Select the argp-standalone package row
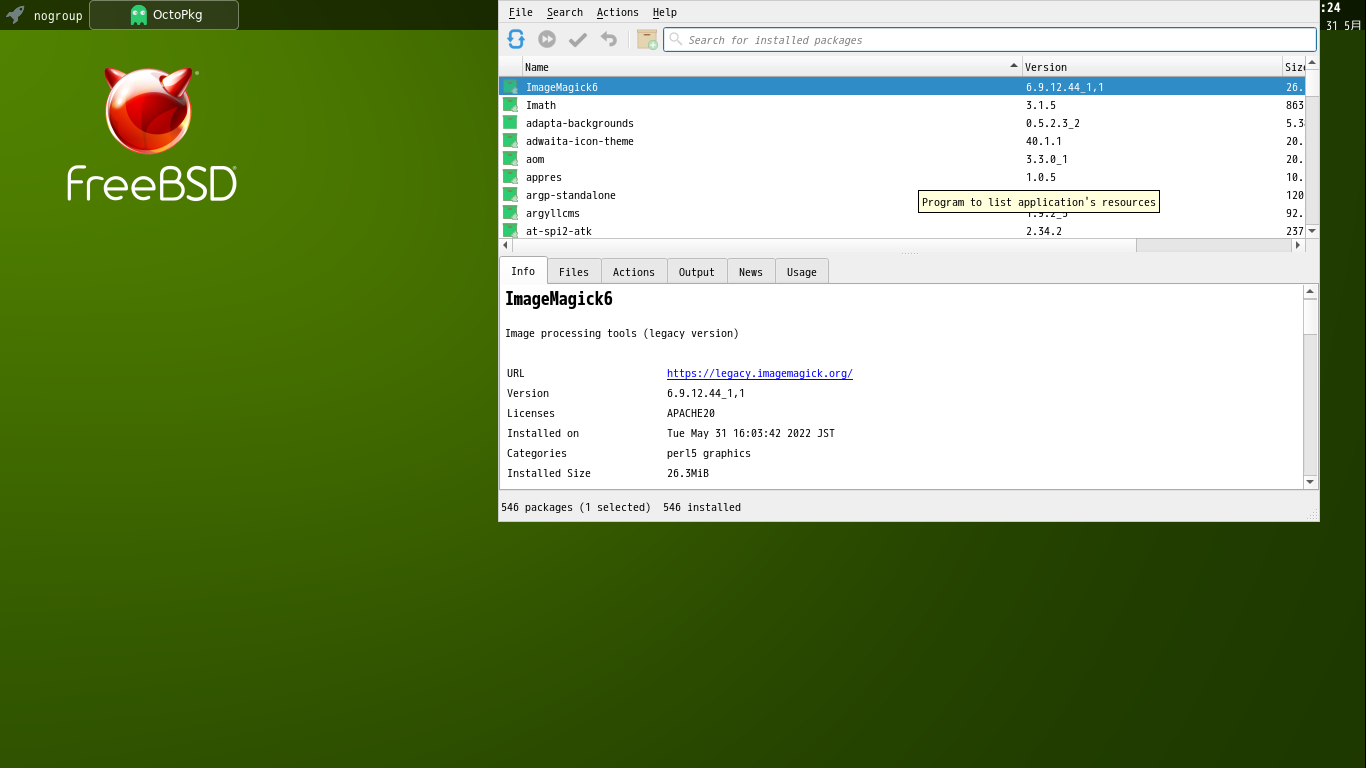Image resolution: width=1366 pixels, height=768 pixels. coord(902,195)
